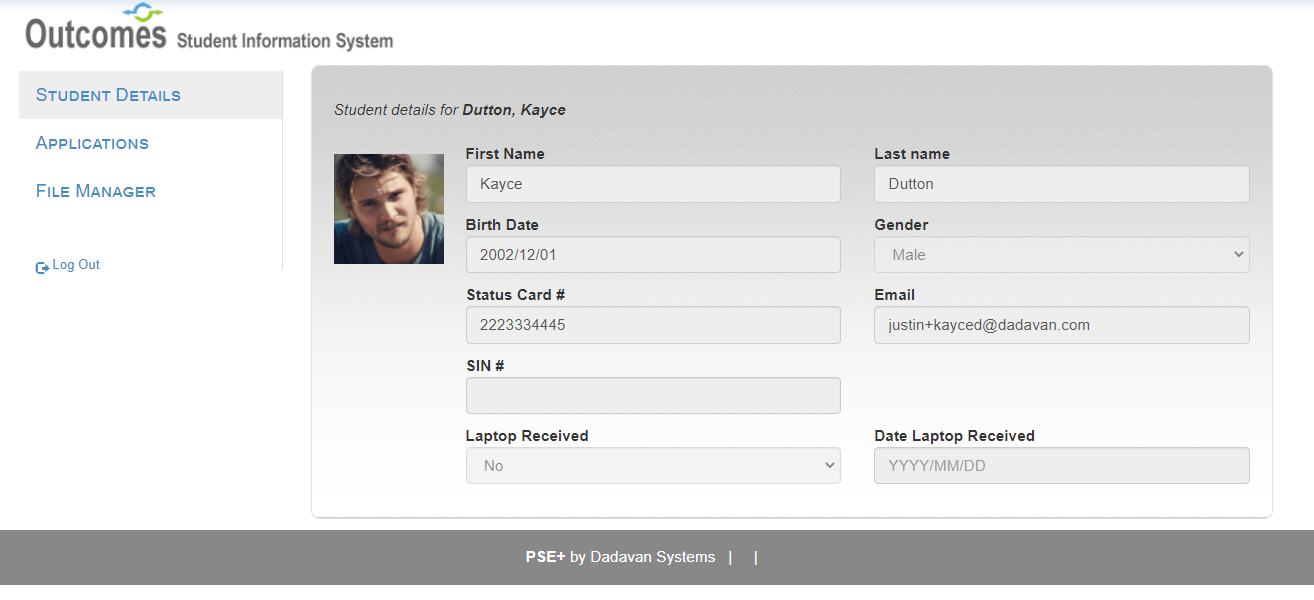Click the Log Out arrow icon
Image resolution: width=1314 pixels, height=600 pixels.
(42, 267)
